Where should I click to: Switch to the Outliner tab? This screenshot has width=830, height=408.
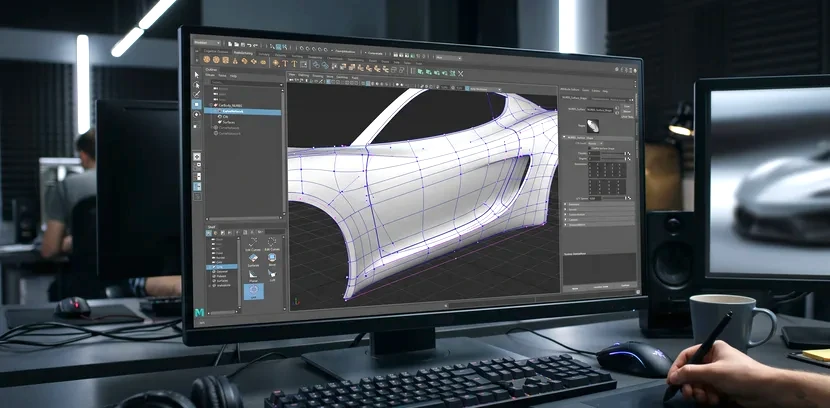click(x=211, y=69)
